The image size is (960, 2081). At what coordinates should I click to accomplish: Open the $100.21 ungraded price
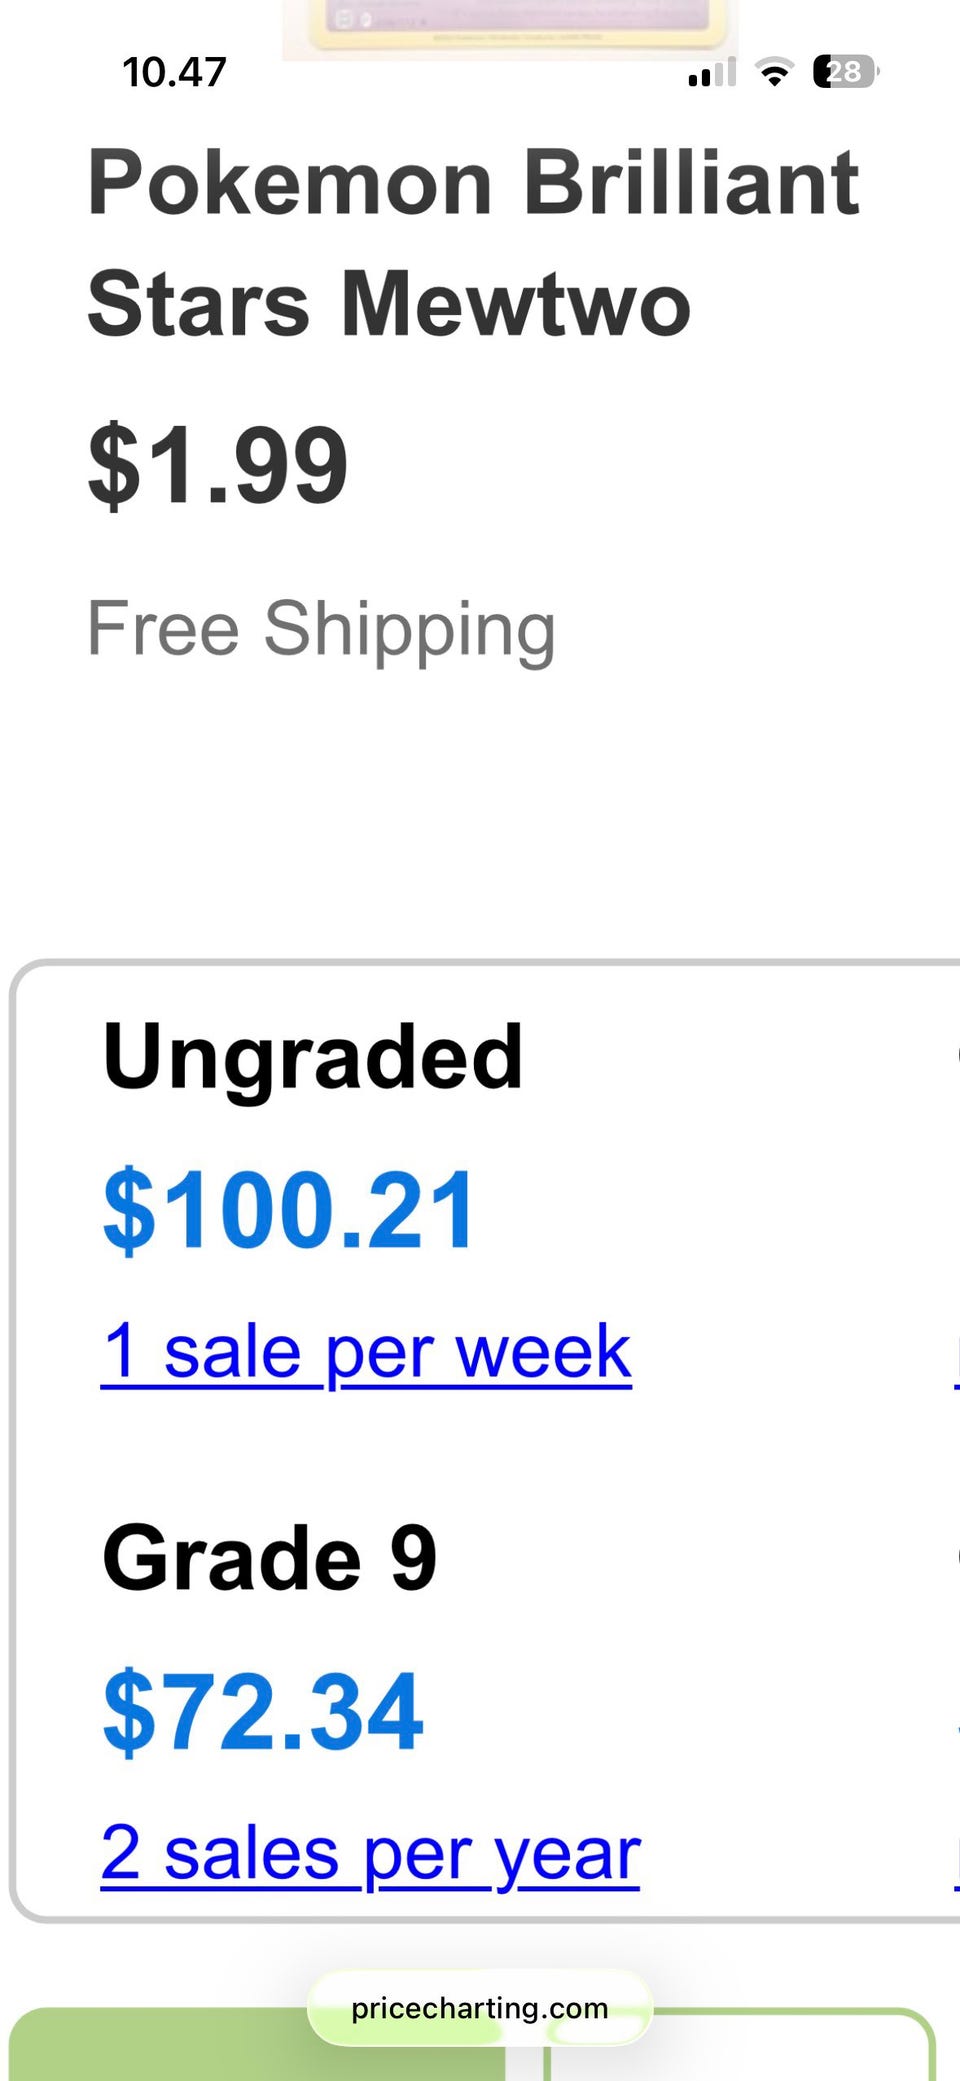(289, 1211)
